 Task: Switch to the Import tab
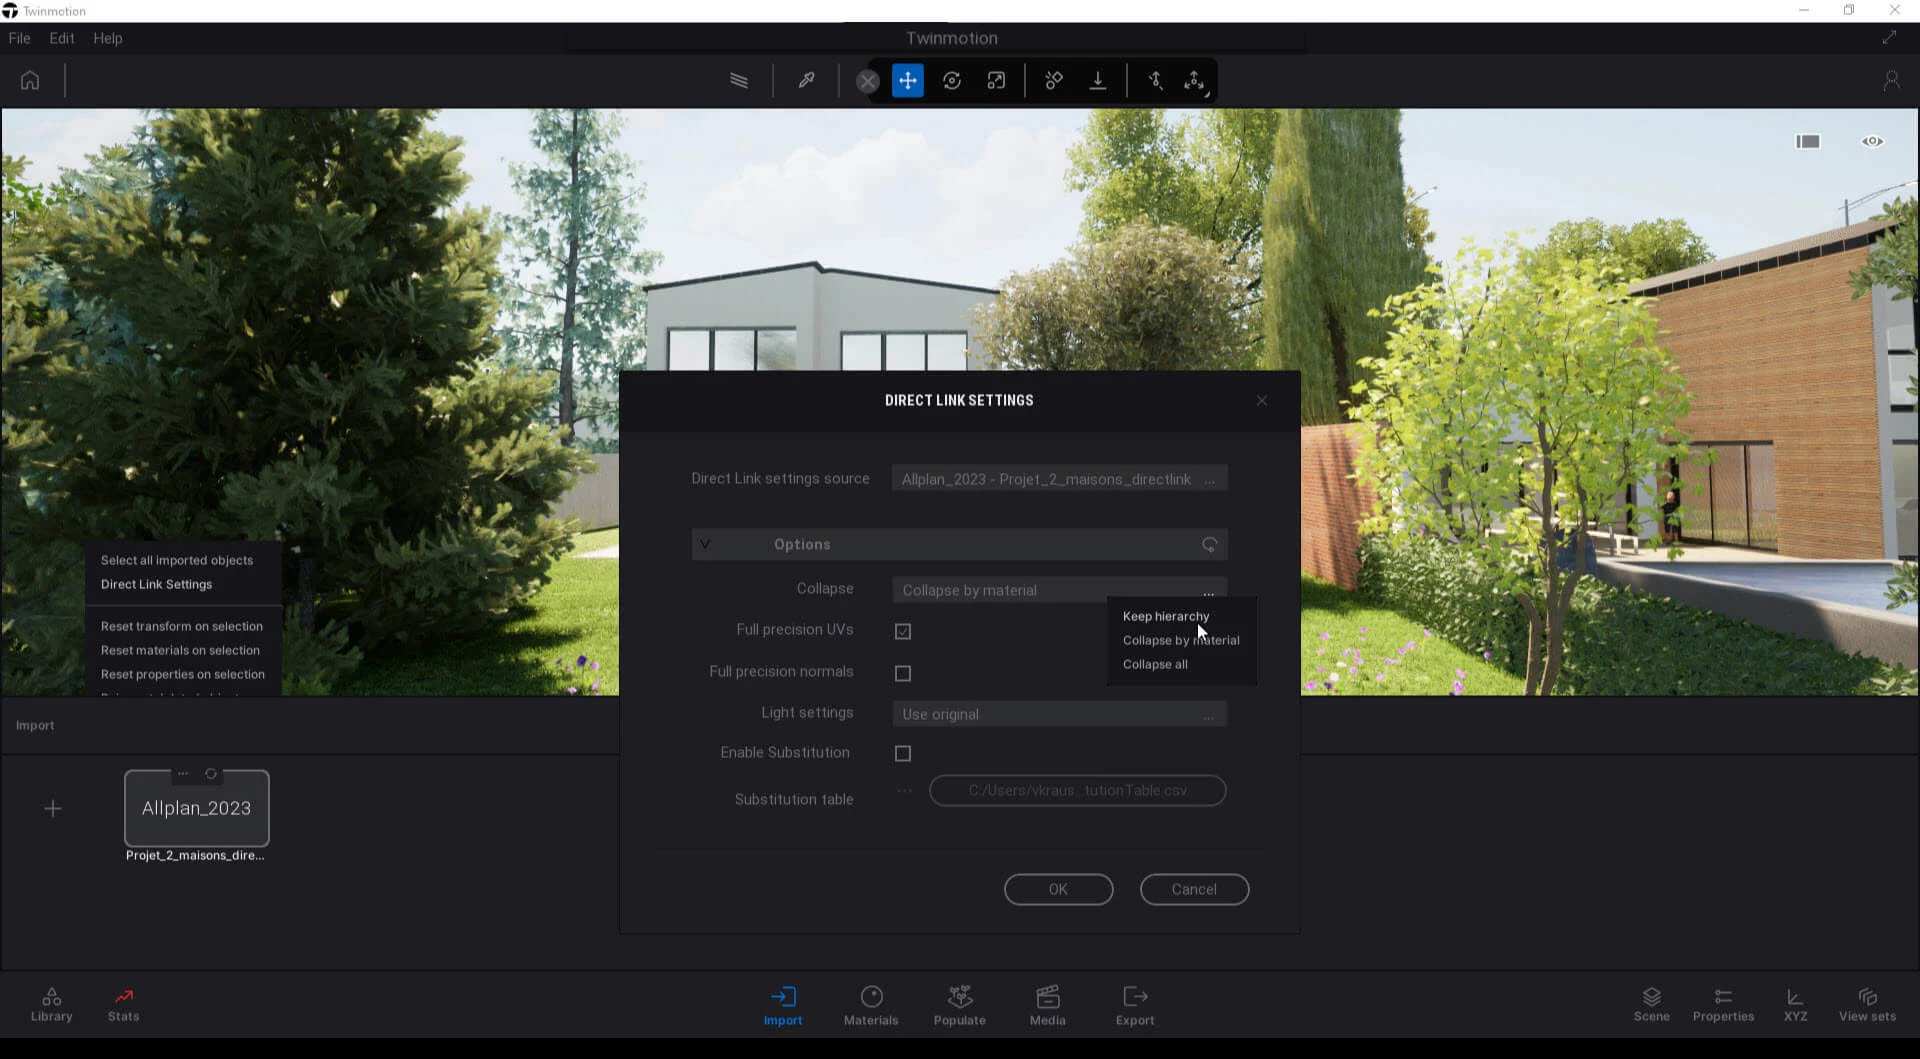pos(783,1006)
